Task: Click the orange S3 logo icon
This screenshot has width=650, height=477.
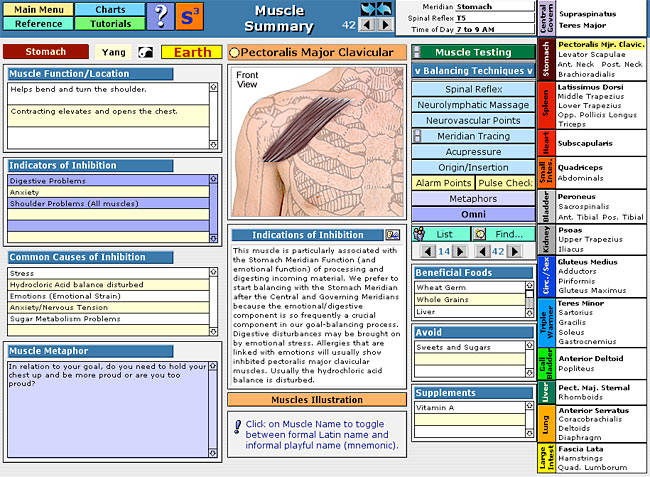Action: 189,16
